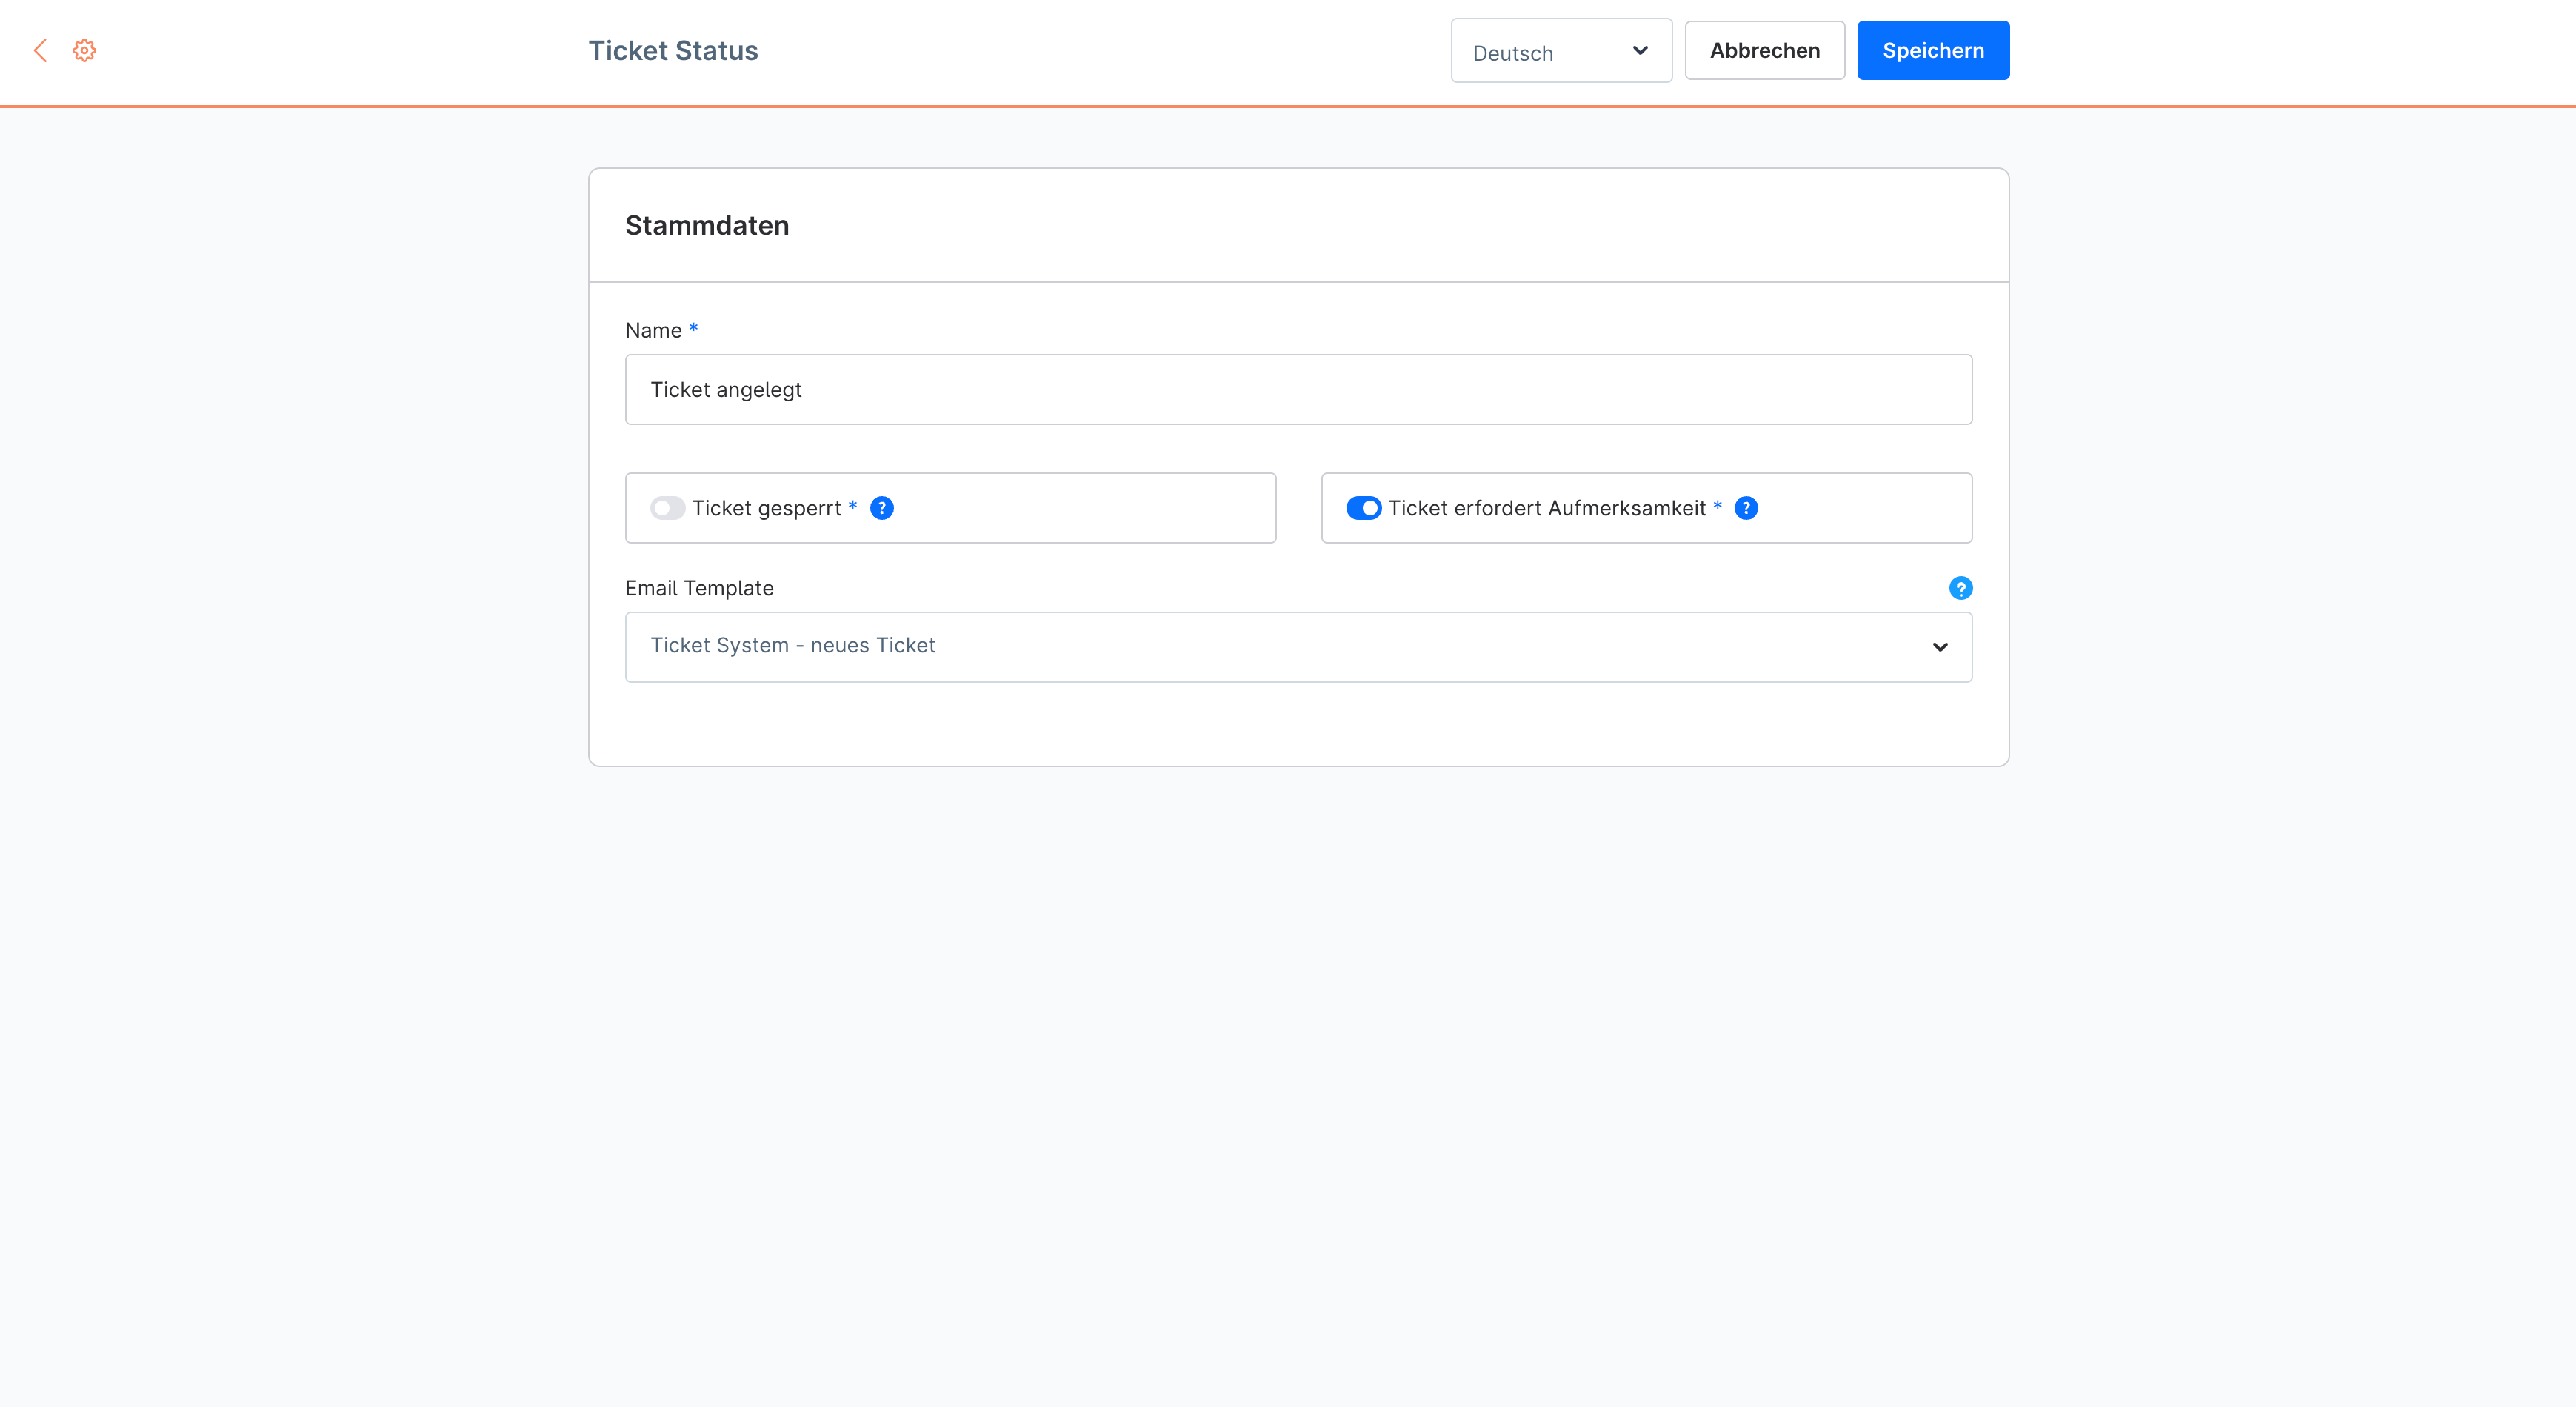The height and width of the screenshot is (1407, 2576).
Task: Click the Abbrechen button
Action: tap(1764, 51)
